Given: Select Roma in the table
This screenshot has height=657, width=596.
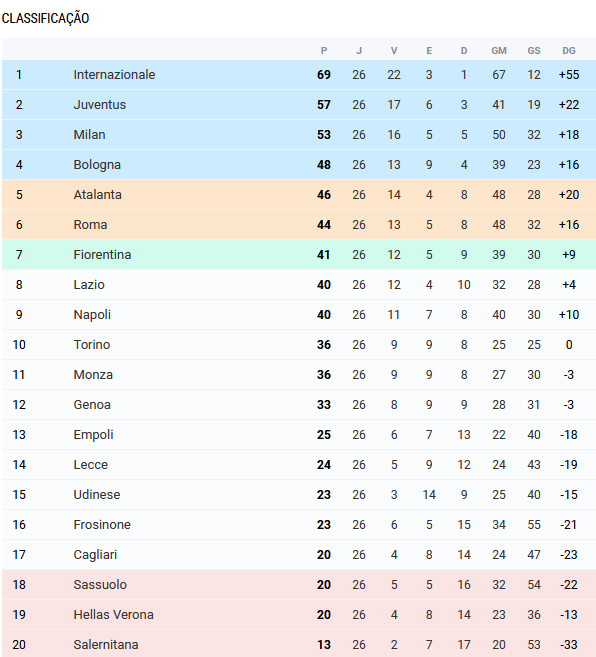Looking at the screenshot, I should (x=91, y=225).
